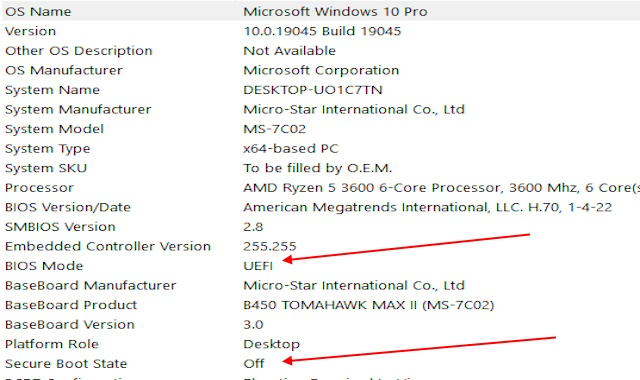Select the System Model value MS-7C02

coord(274,129)
